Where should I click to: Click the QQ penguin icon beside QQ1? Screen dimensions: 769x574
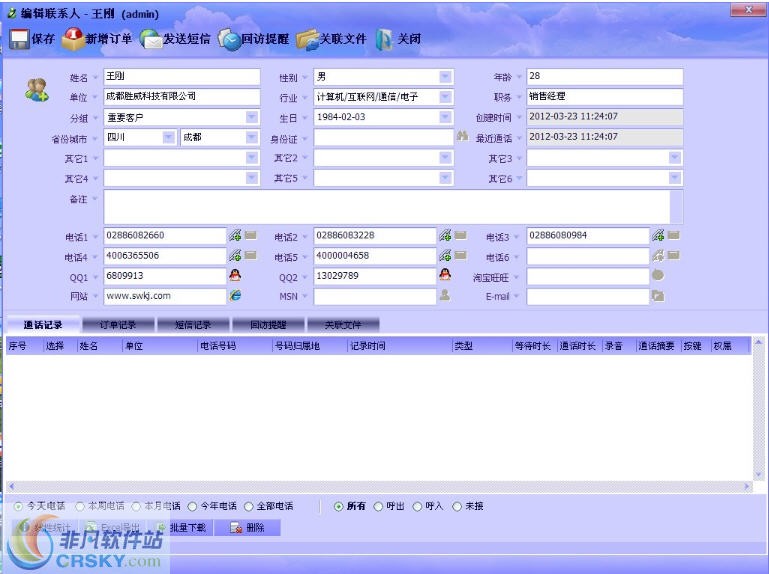(235, 275)
